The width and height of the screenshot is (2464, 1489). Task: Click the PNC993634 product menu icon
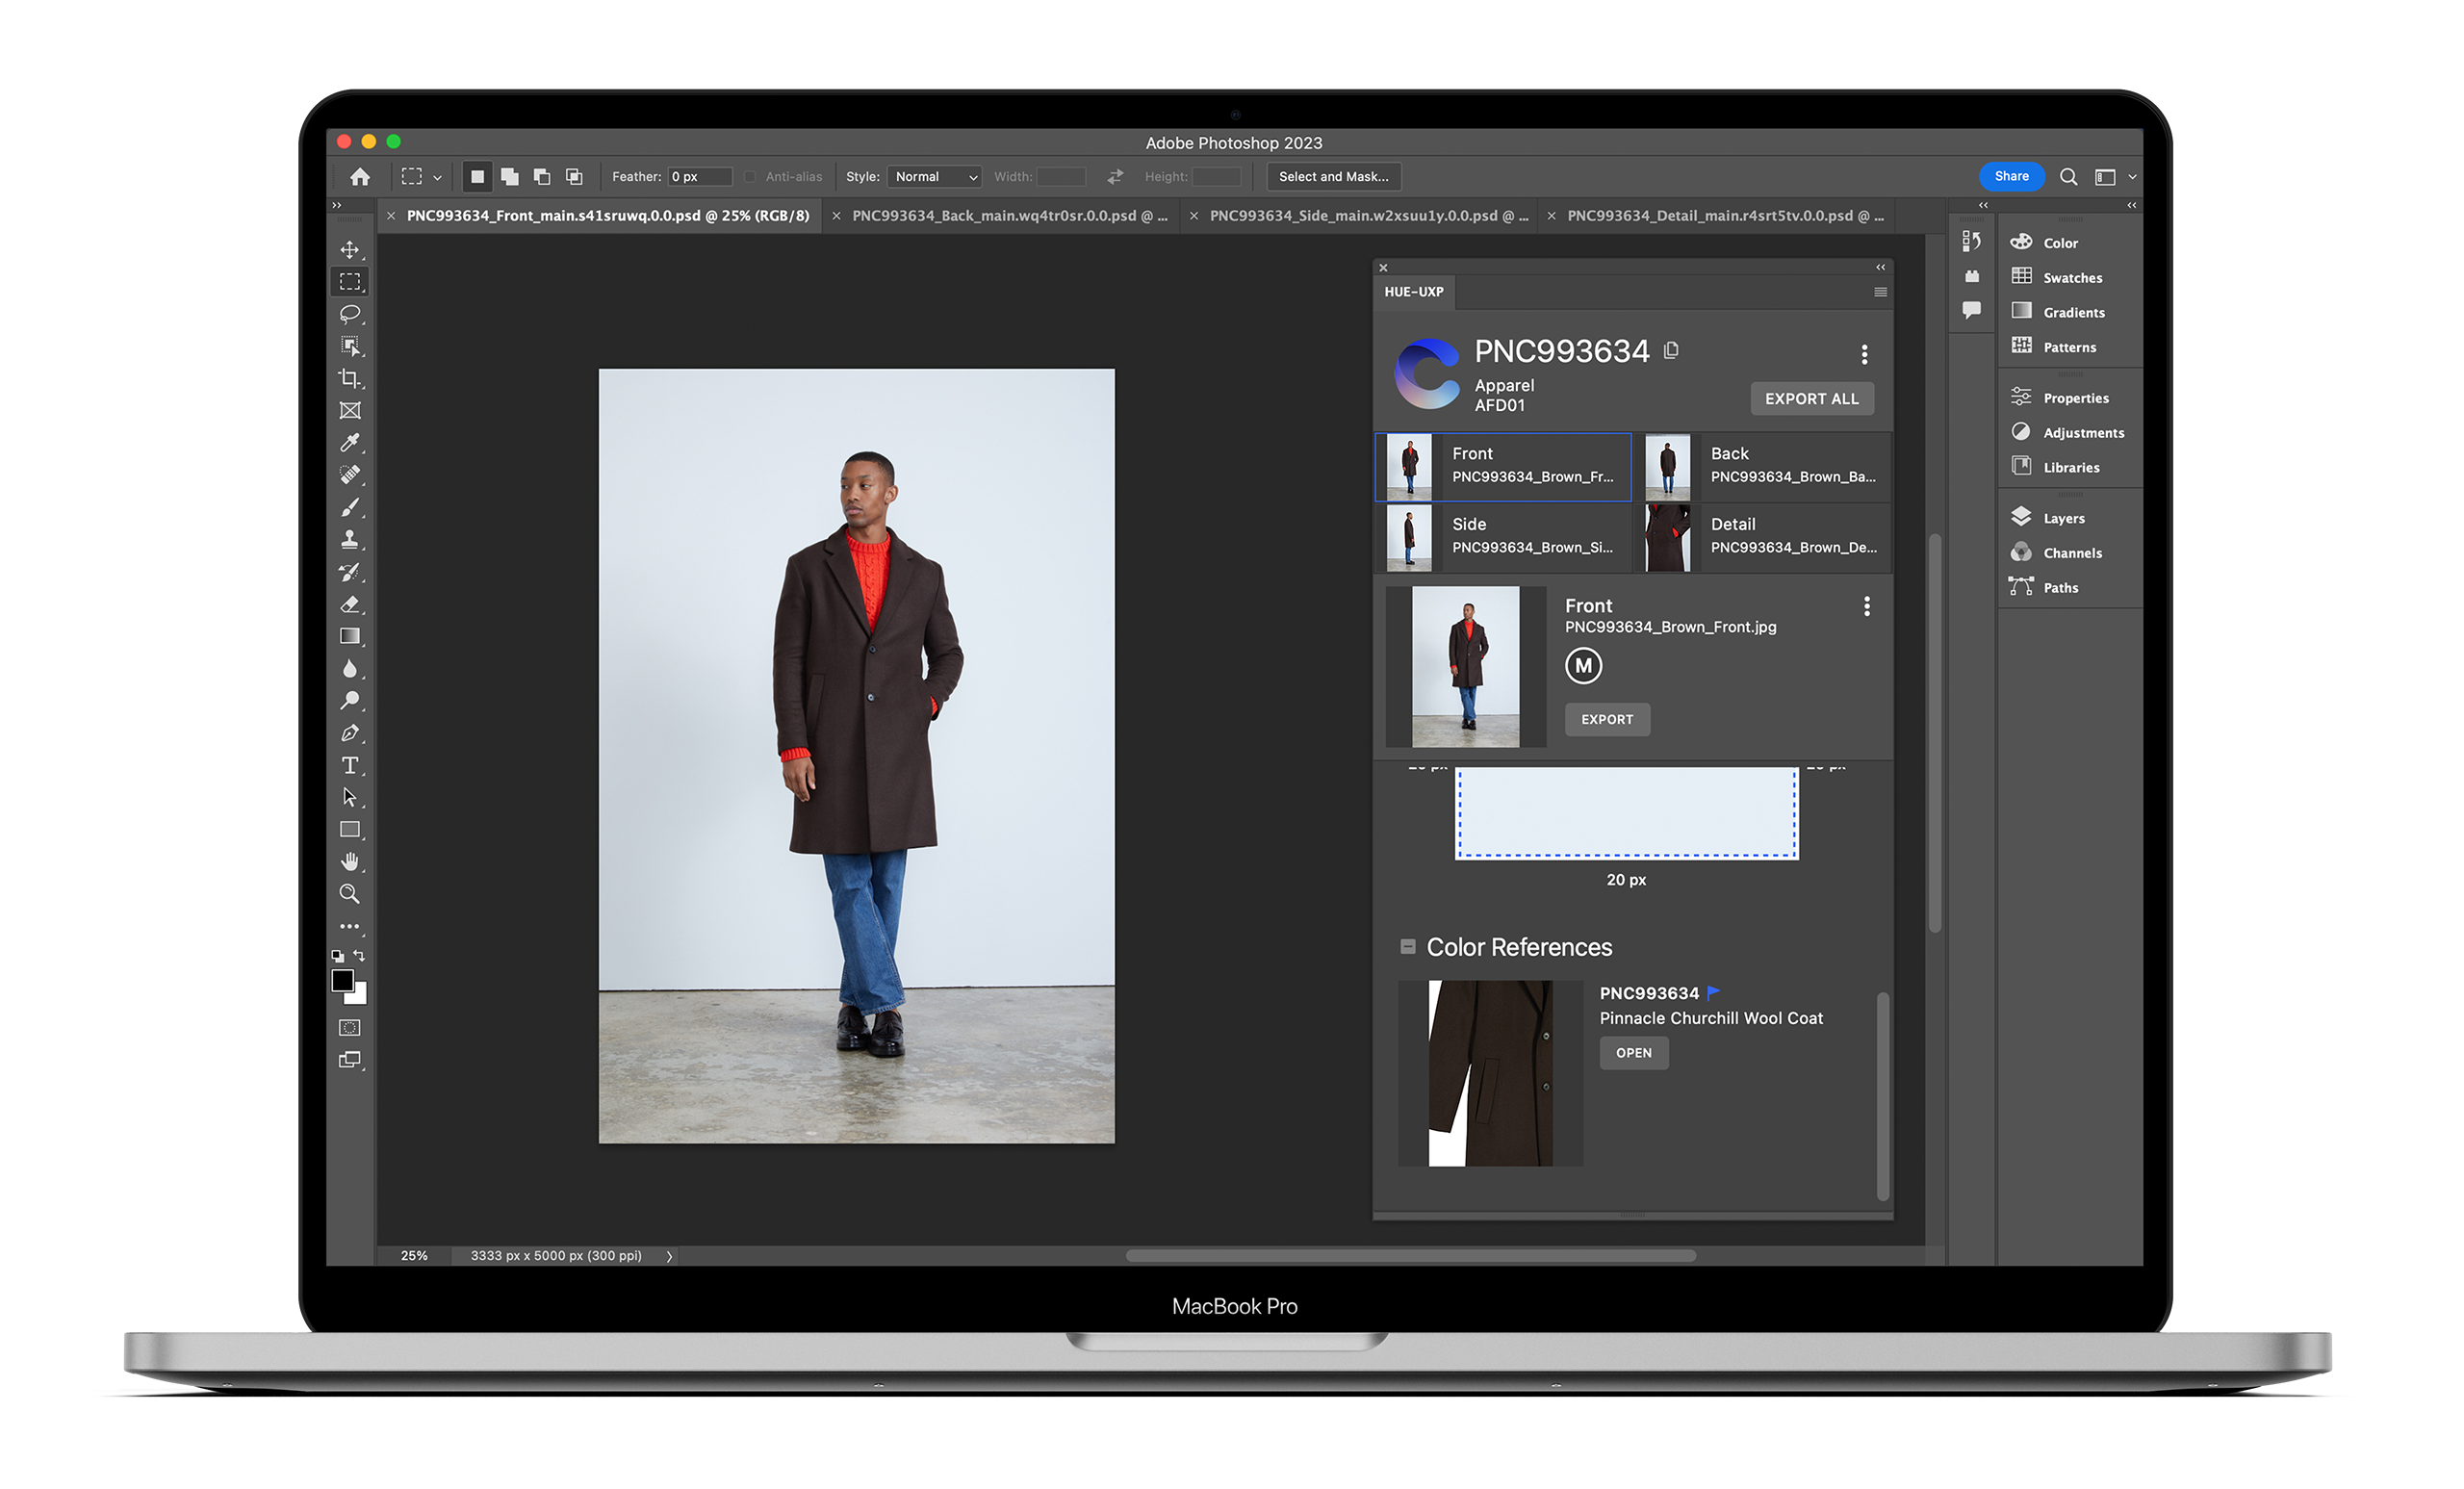coord(1863,354)
